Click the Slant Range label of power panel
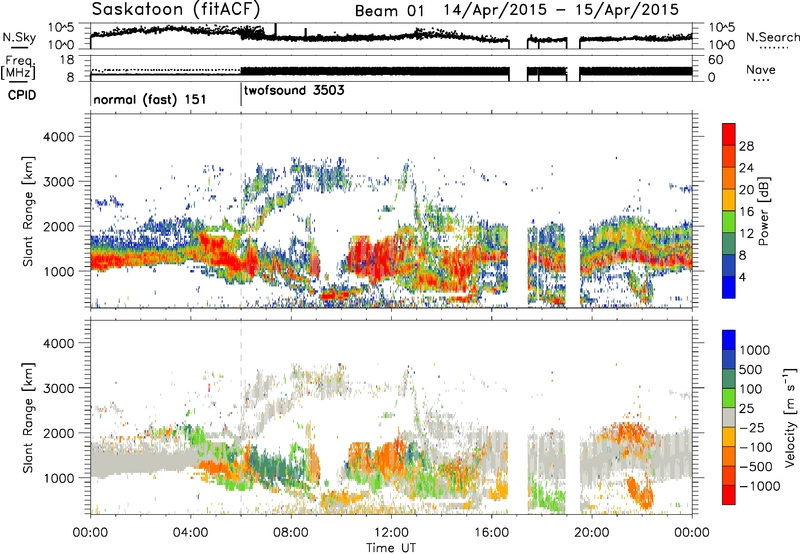 tap(28, 211)
